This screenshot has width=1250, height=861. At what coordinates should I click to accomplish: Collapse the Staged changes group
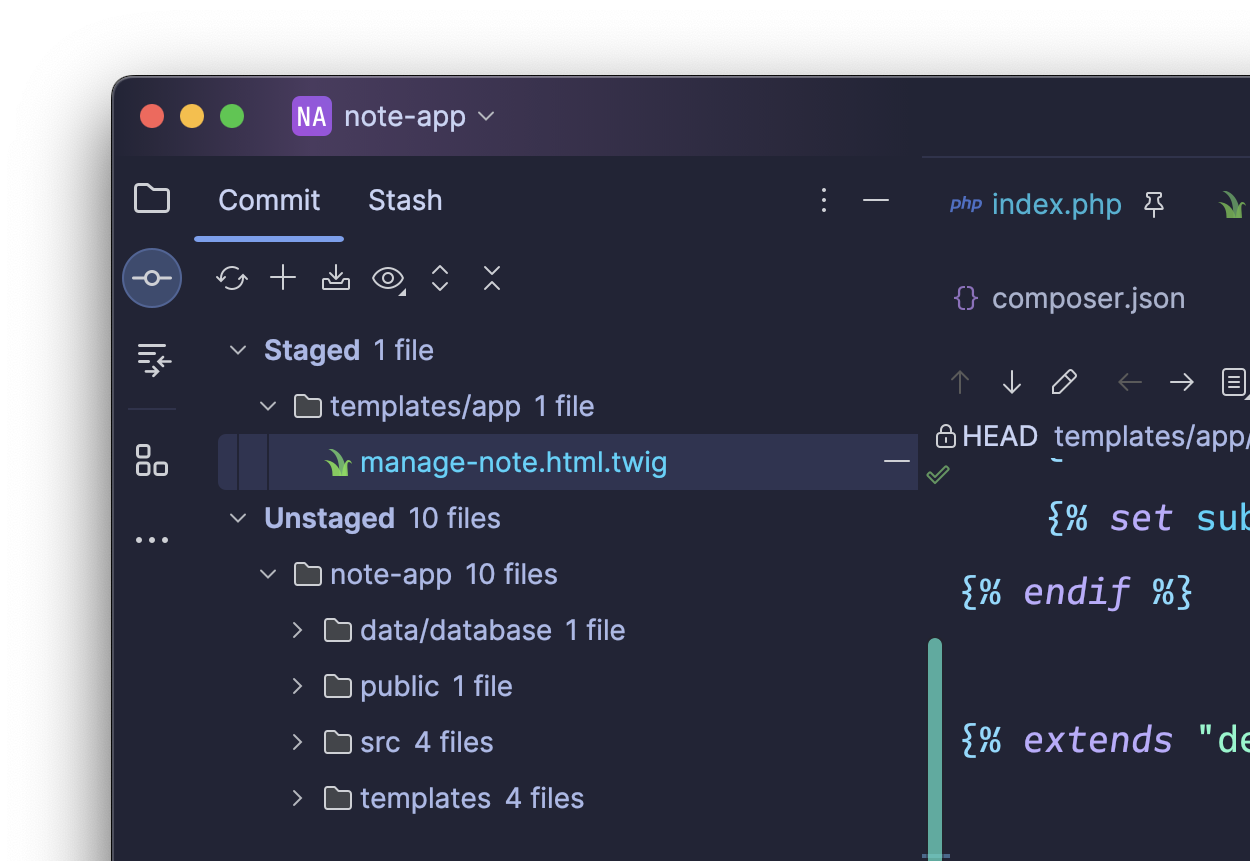coord(237,350)
